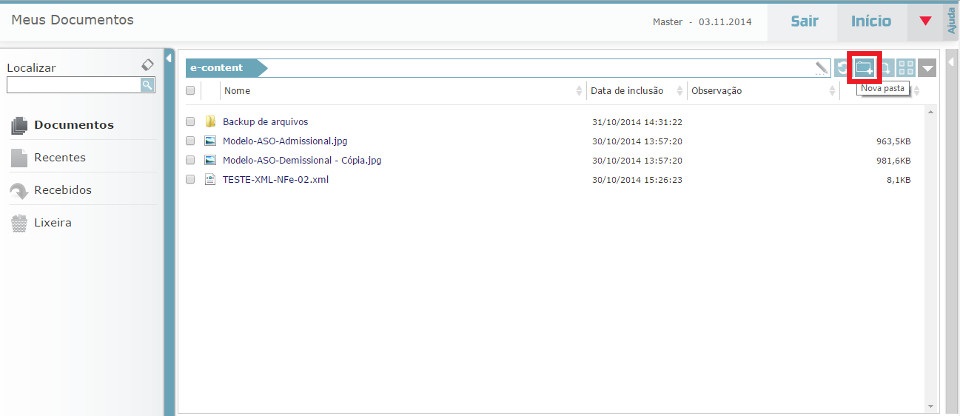
Task: Click the magnifier search icon under Localizar
Action: pyautogui.click(x=147, y=86)
